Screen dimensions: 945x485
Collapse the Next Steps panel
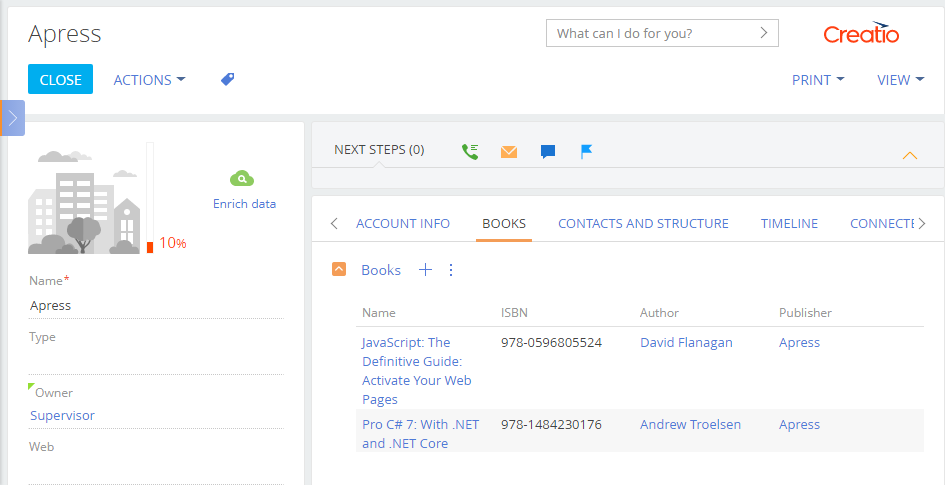[x=909, y=155]
